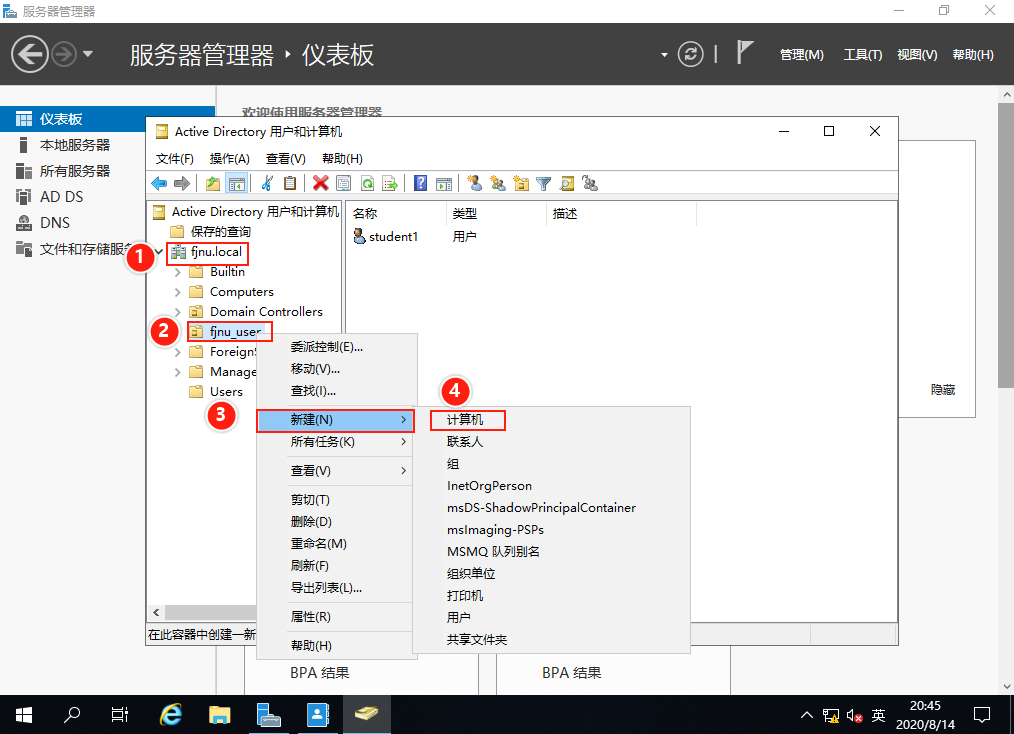Collapse the fjnu.local domain node
1014x734 pixels.
159,252
